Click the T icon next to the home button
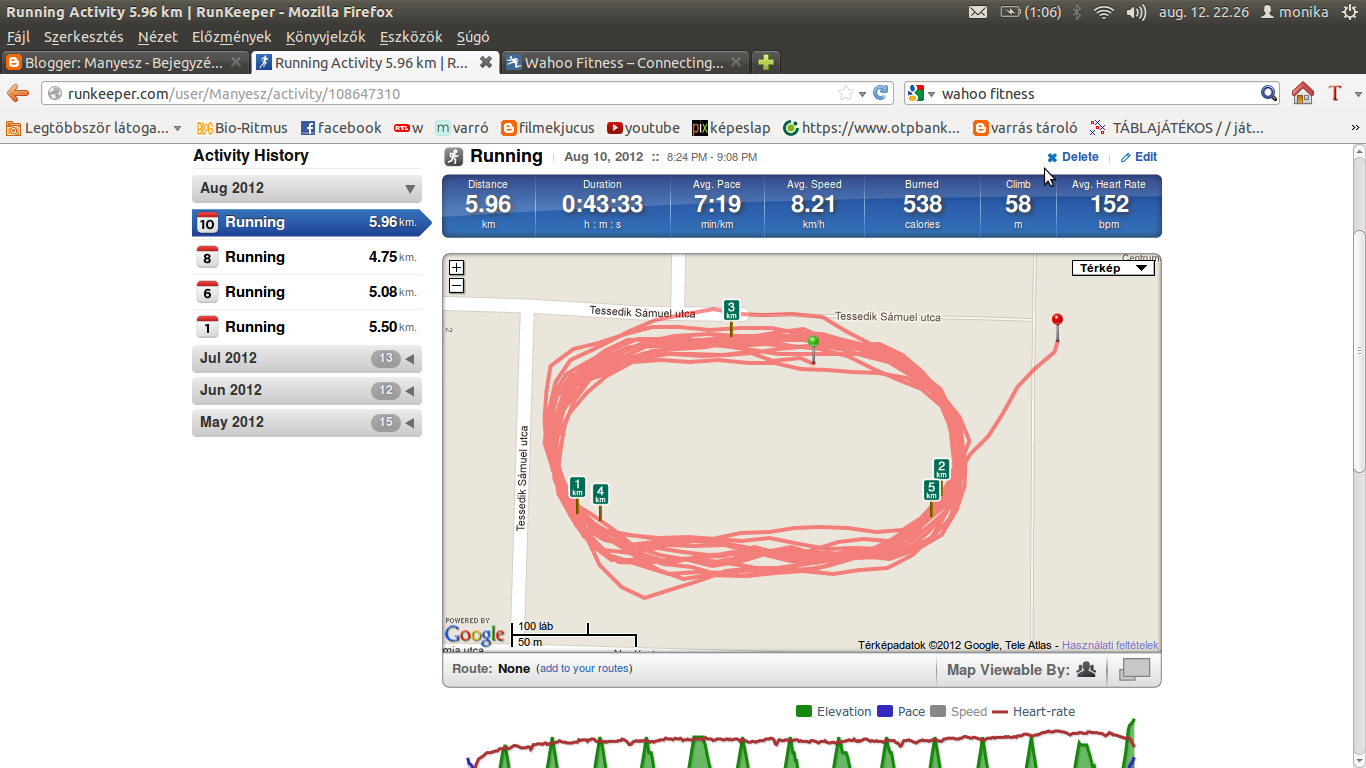The width and height of the screenshot is (1366, 768). (x=1334, y=93)
